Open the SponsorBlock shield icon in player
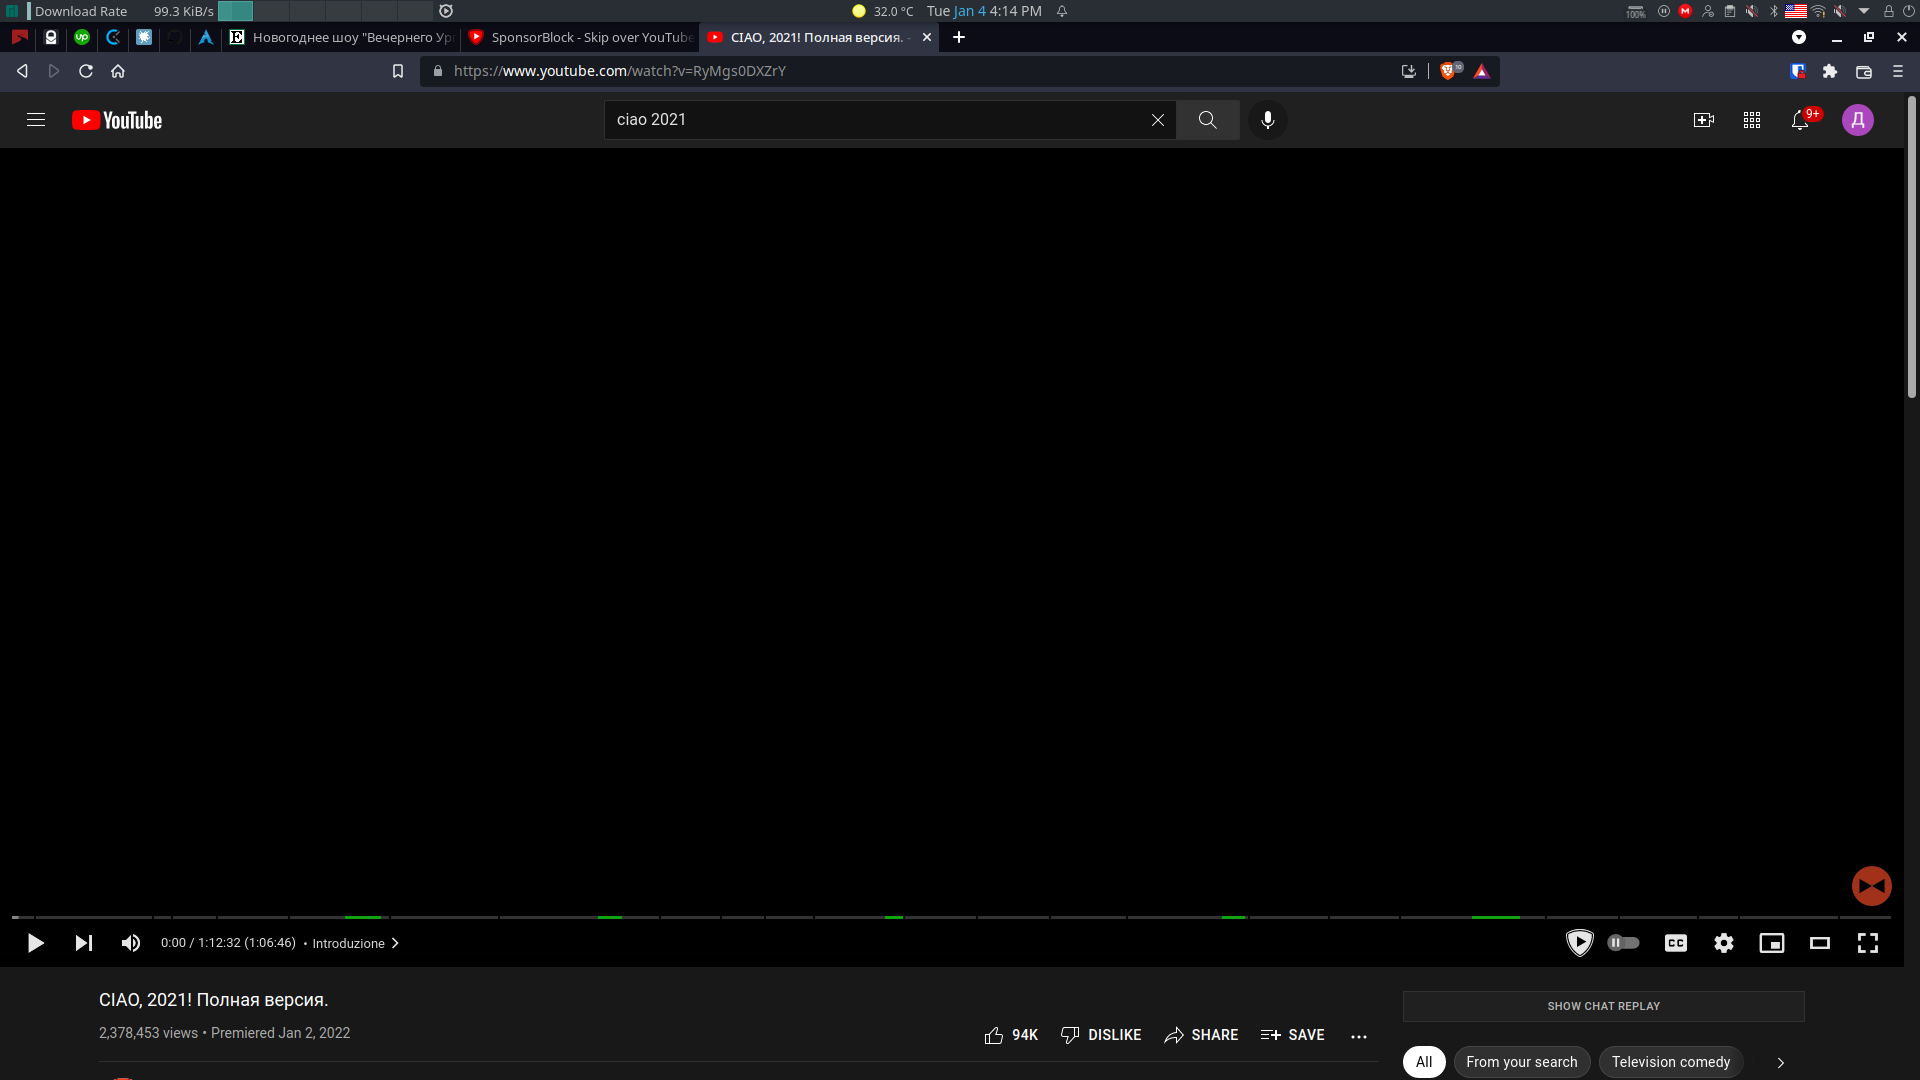This screenshot has height=1080, width=1920. 1579,942
